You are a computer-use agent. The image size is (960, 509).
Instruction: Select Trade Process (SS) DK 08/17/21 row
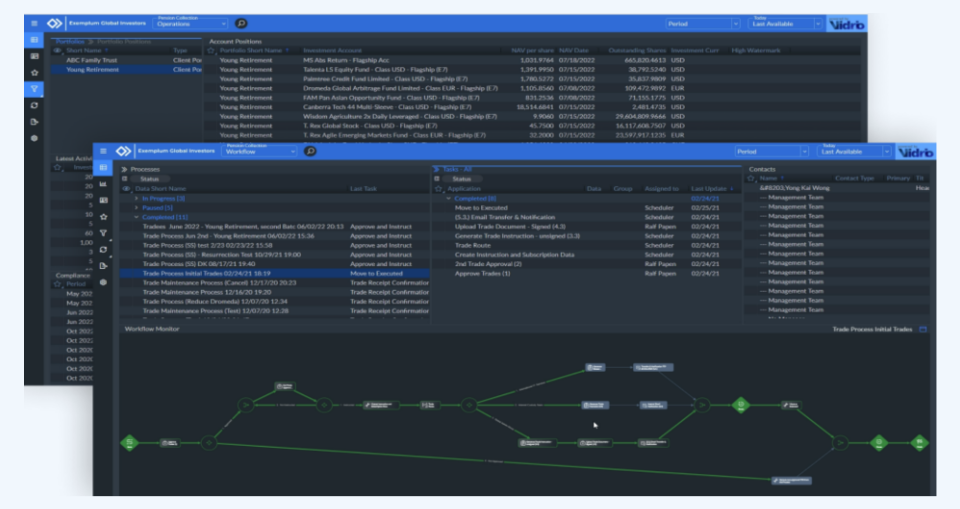point(275,264)
